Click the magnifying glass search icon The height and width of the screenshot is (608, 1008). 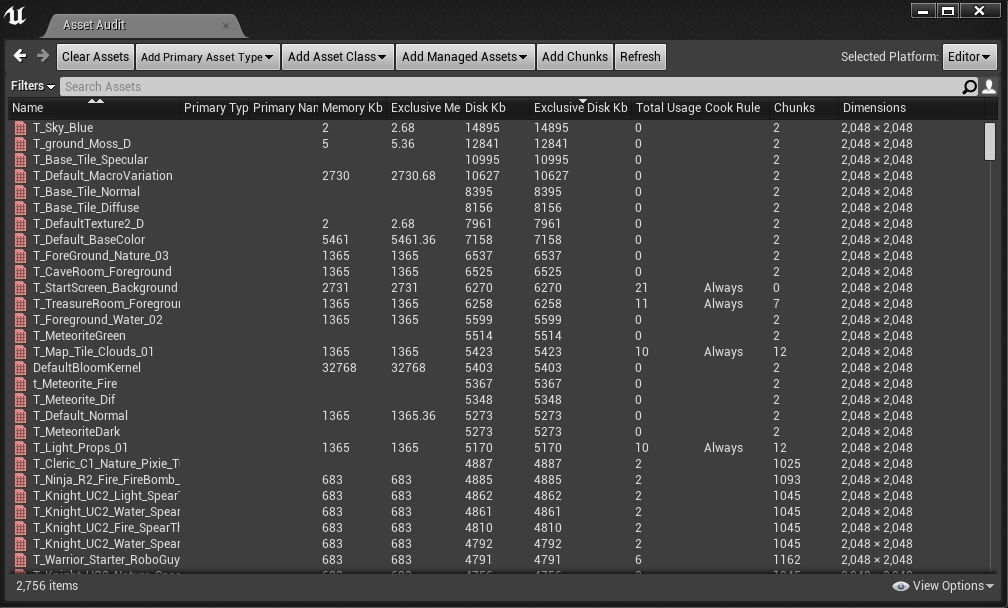[x=968, y=86]
